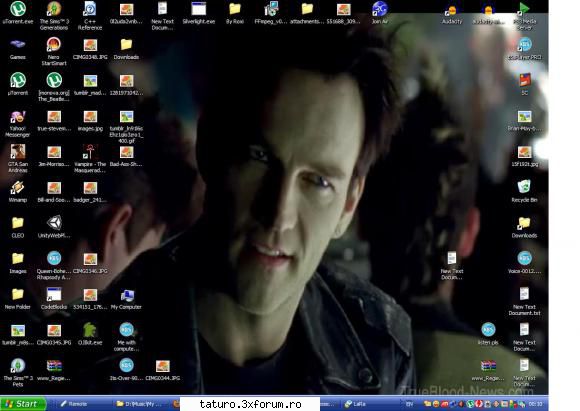Select the Nero StartSmart shortcut
The image size is (580, 411).
pos(54,51)
